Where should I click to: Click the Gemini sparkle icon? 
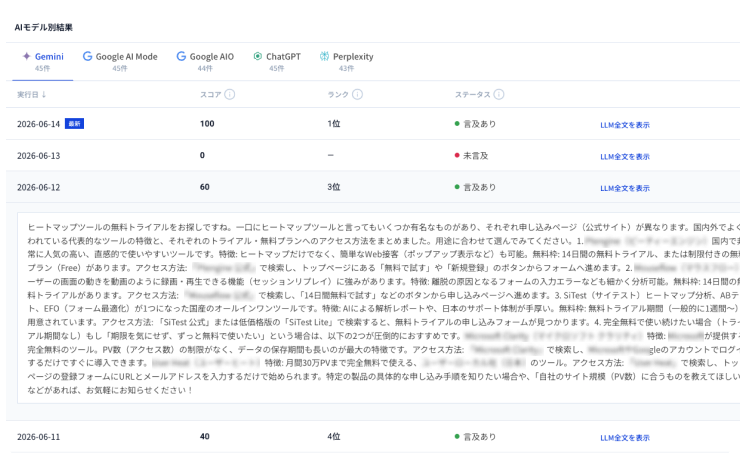pyautogui.click(x=26, y=56)
